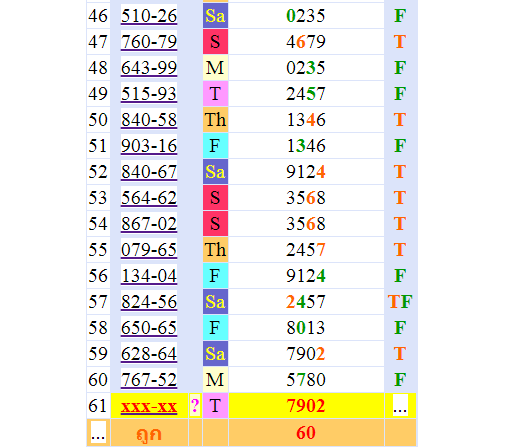Open the 134-04 result link
This screenshot has width=509, height=448.
coord(149,276)
